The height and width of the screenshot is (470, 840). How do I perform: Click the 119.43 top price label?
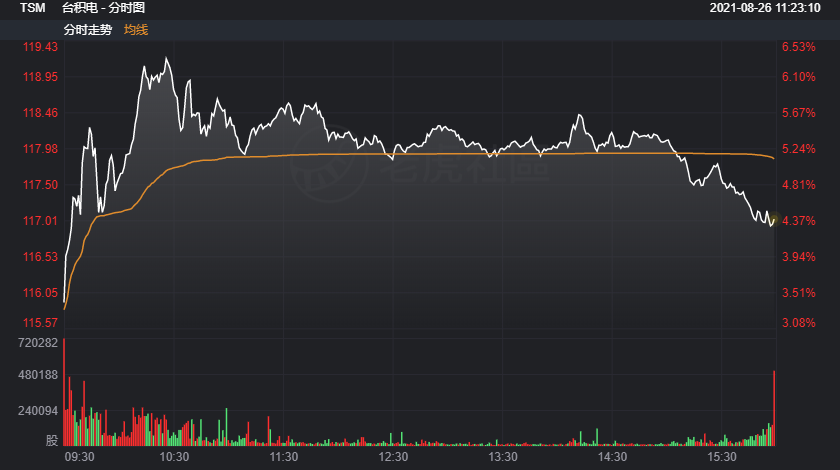[x=40, y=47]
